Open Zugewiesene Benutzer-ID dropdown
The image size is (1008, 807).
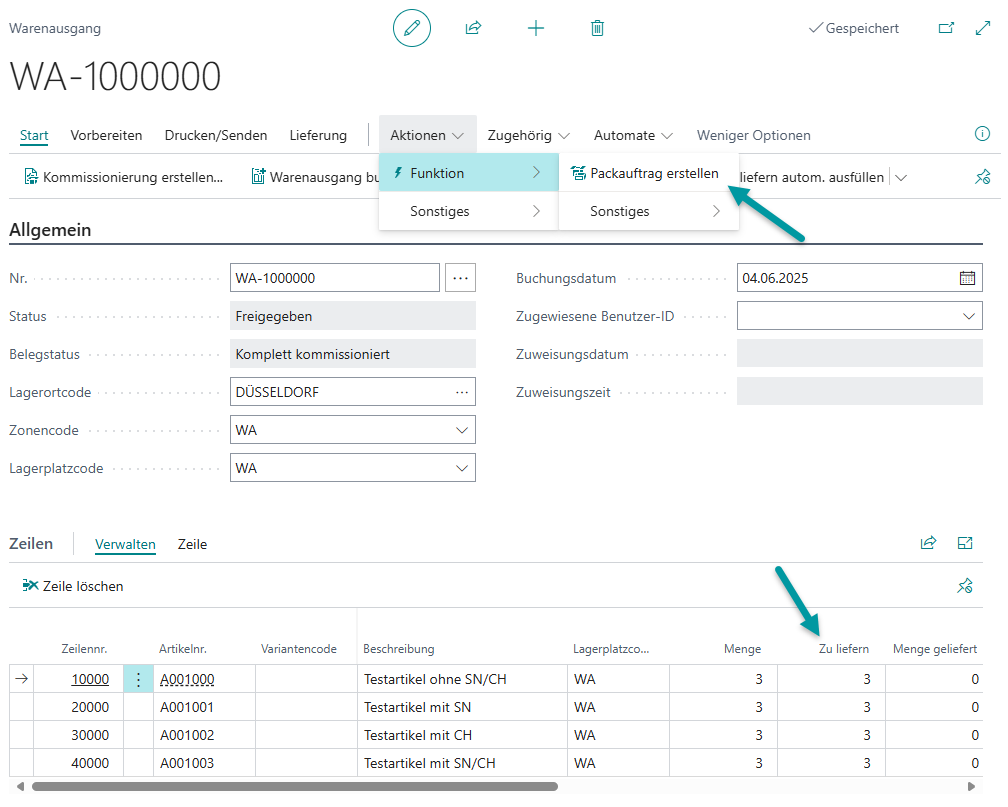click(968, 316)
